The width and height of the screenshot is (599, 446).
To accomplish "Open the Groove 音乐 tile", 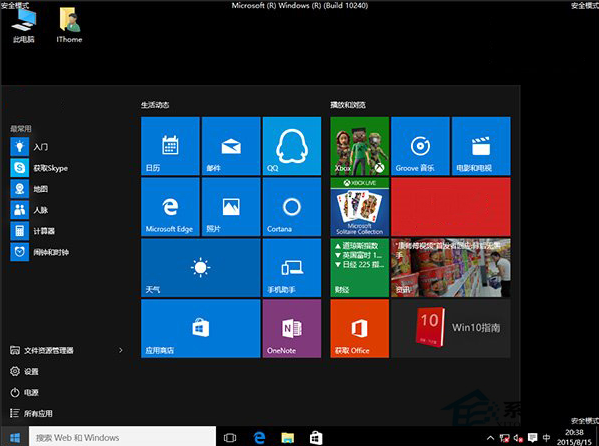I will pyautogui.click(x=420, y=146).
